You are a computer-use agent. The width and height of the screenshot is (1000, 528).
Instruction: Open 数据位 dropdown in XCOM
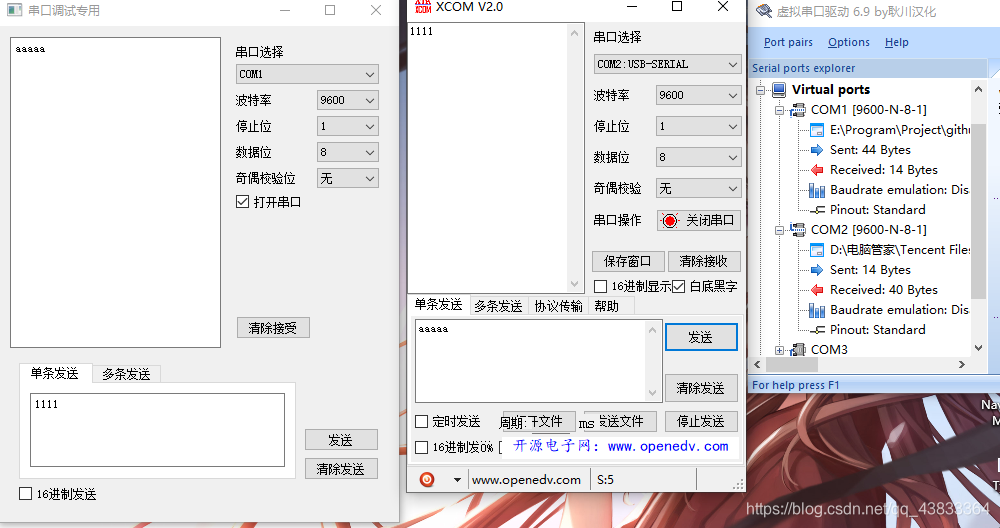pyautogui.click(x=698, y=157)
